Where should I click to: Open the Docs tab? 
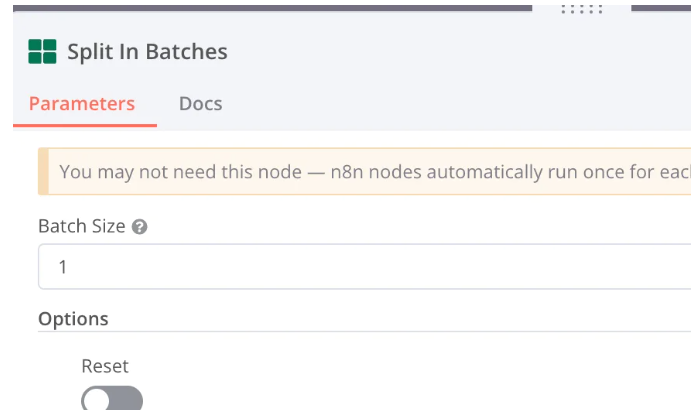click(x=200, y=104)
